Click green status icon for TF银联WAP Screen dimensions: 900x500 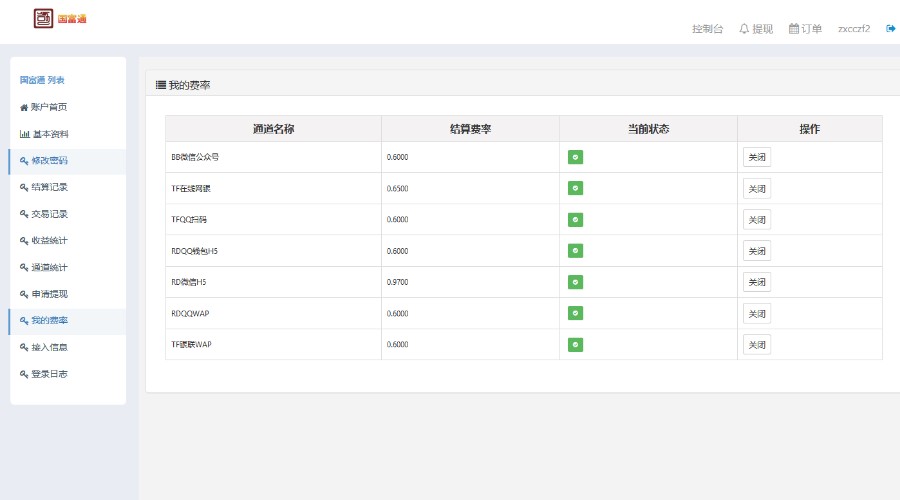575,344
